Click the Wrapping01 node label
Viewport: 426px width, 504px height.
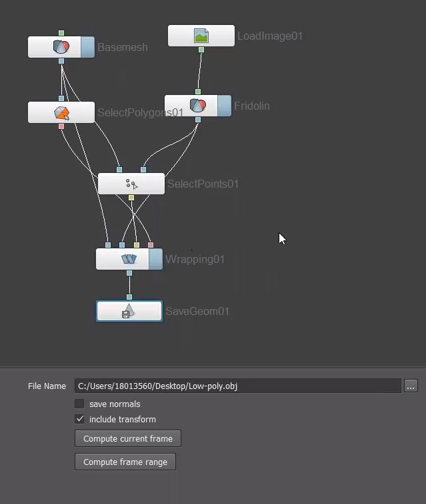point(195,259)
